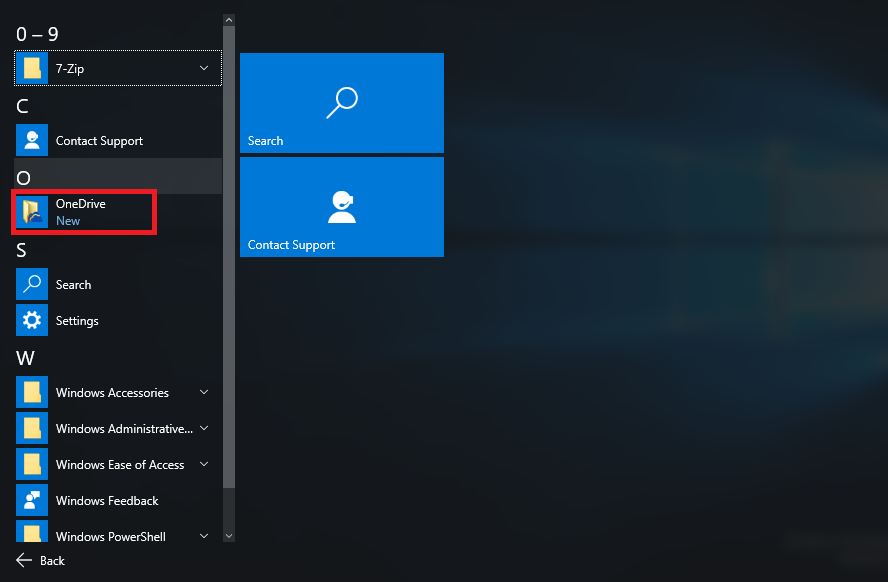Click the S letter group header
888x582 pixels.
21,250
